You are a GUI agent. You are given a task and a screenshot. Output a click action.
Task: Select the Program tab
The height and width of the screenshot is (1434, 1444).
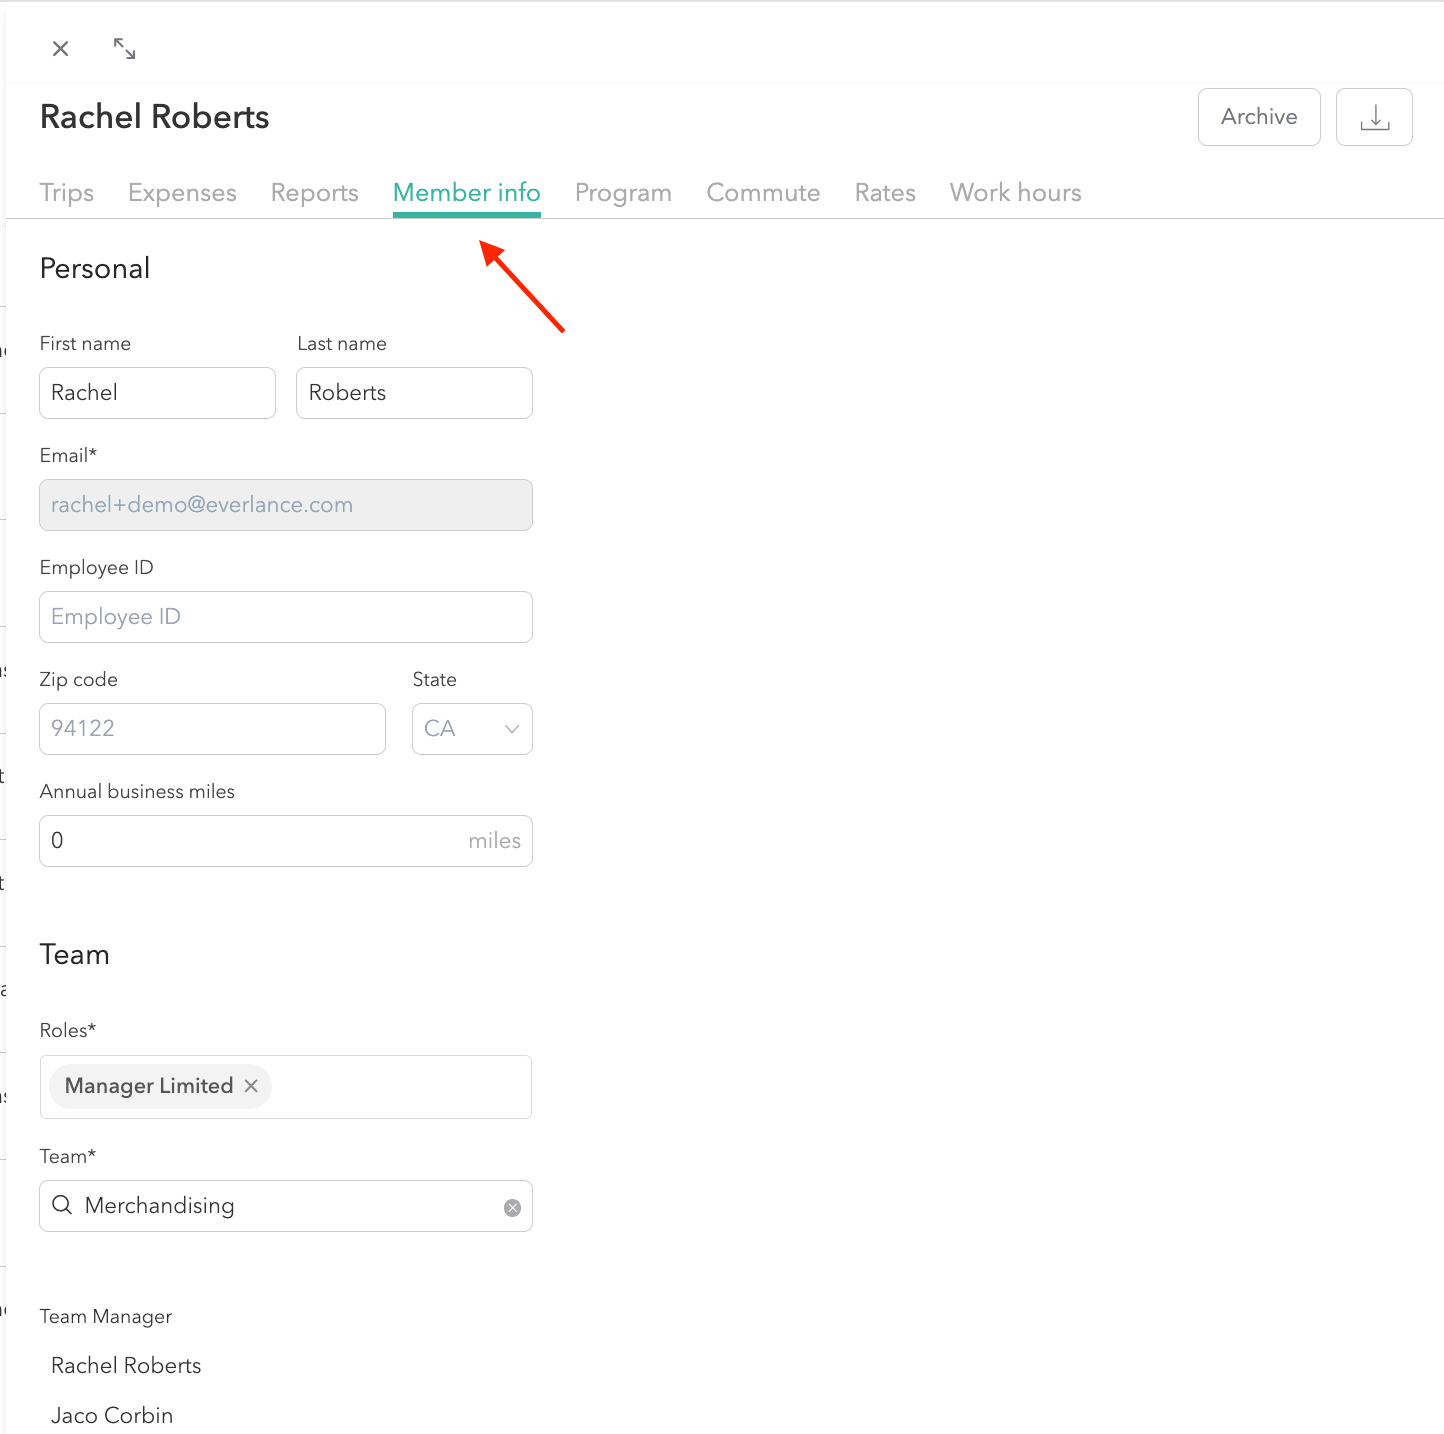tap(623, 193)
